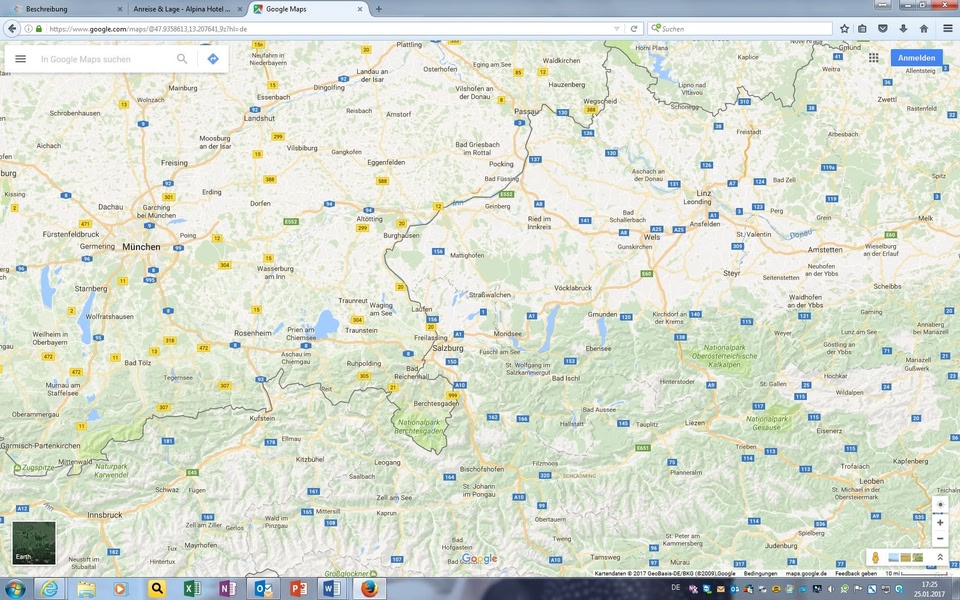Image resolution: width=960 pixels, height=600 pixels.
Task: Open the downloads arrow icon
Action: pyautogui.click(x=903, y=29)
